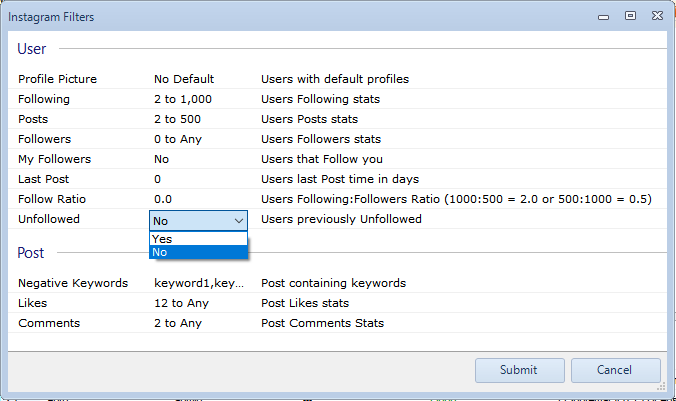
Task: Collapse the Unfollowed combo box arrow
Action: 238,221
